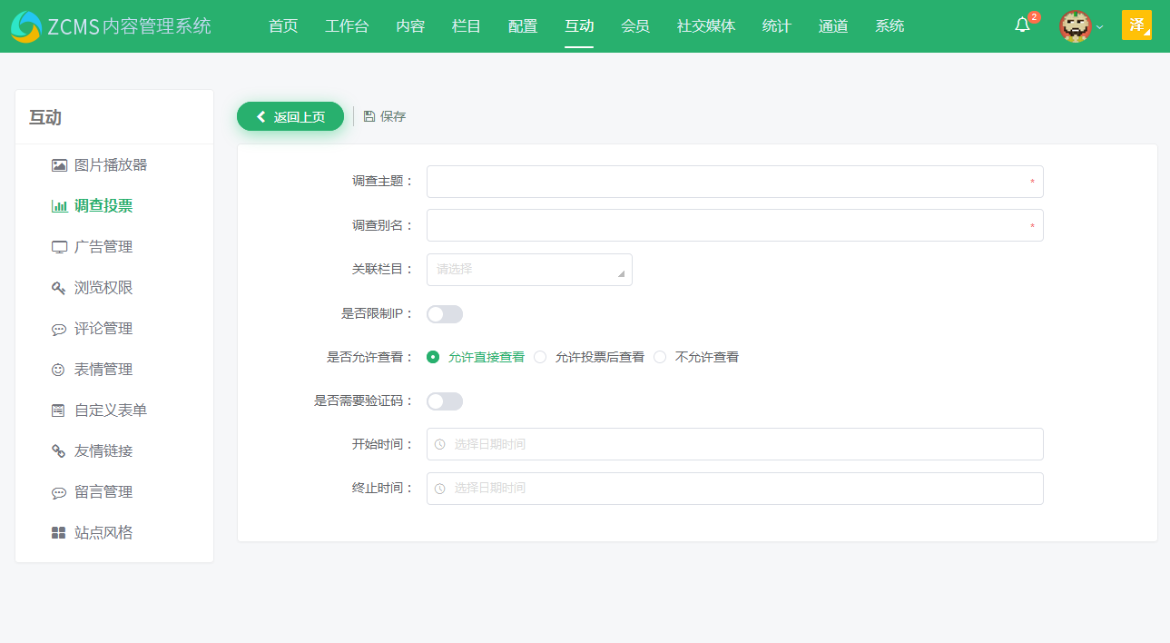Save the survey with 保存 button

pos(385,116)
